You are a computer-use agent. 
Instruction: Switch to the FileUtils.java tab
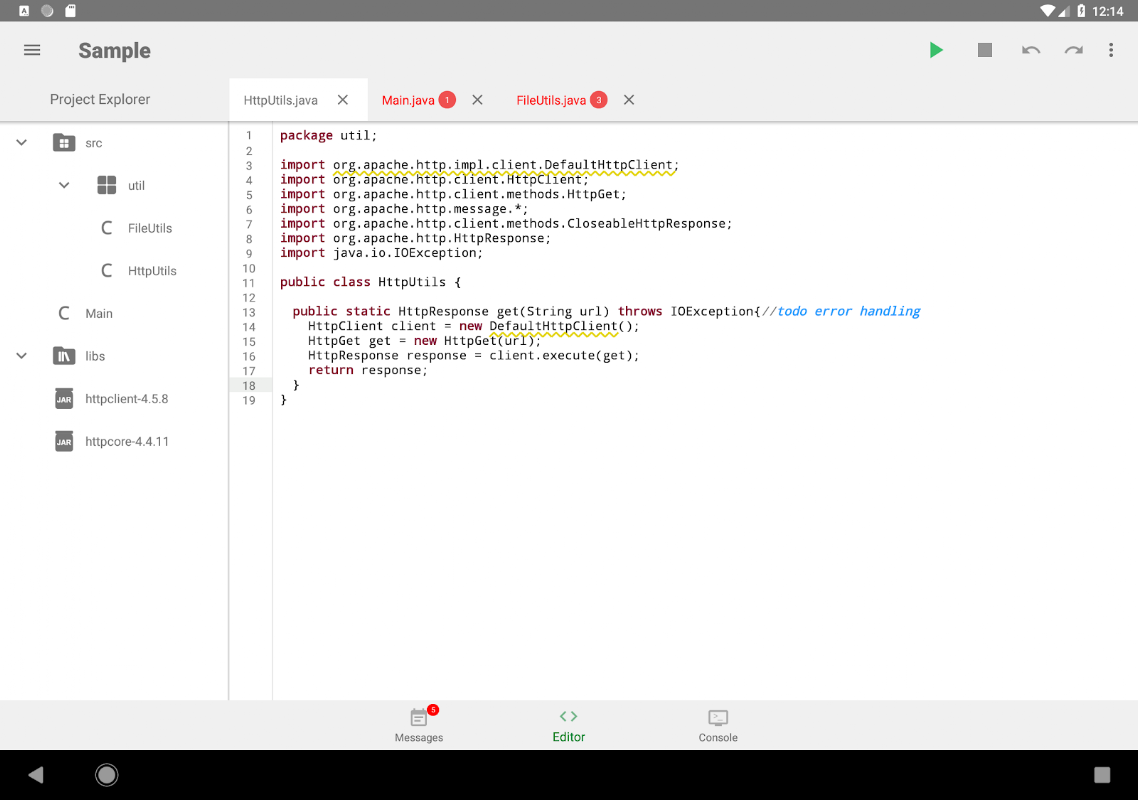tap(551, 100)
